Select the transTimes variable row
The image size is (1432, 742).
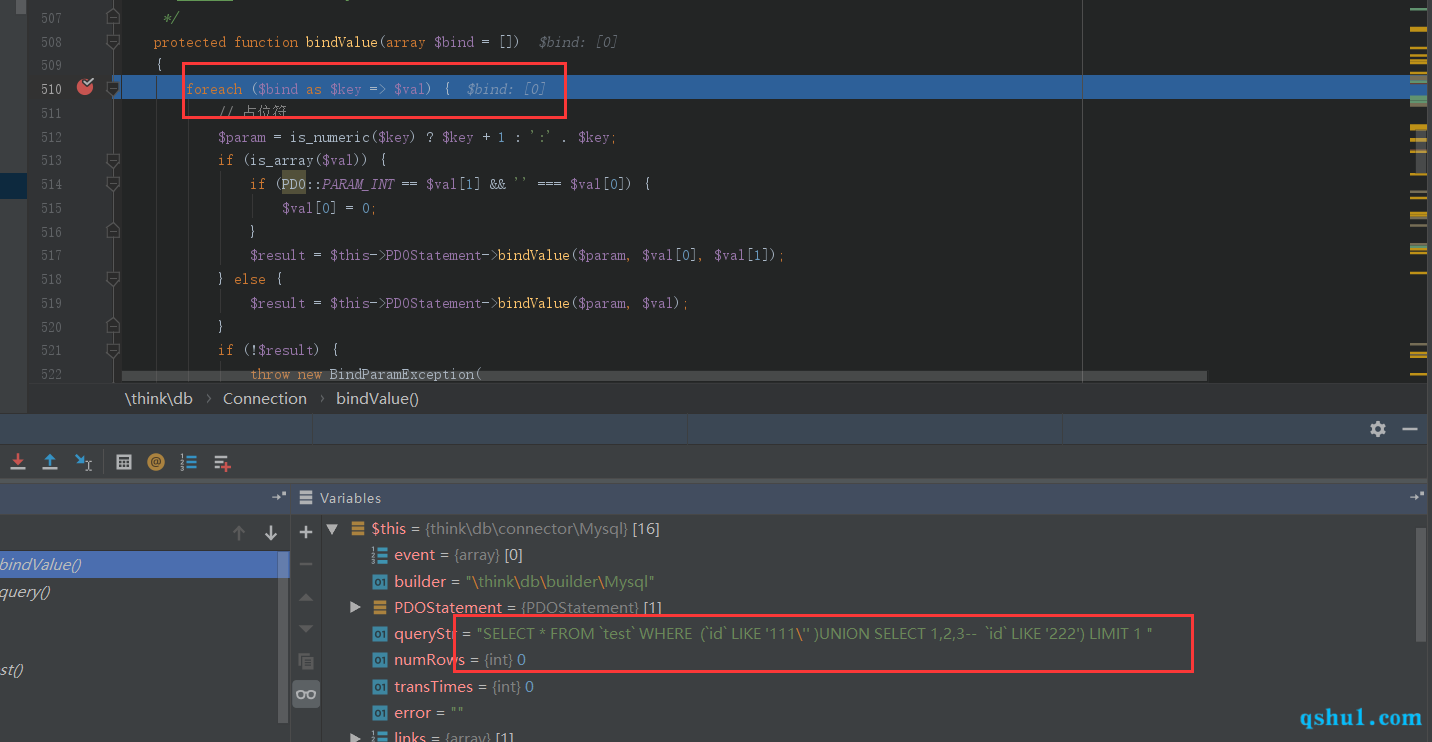click(870, 686)
